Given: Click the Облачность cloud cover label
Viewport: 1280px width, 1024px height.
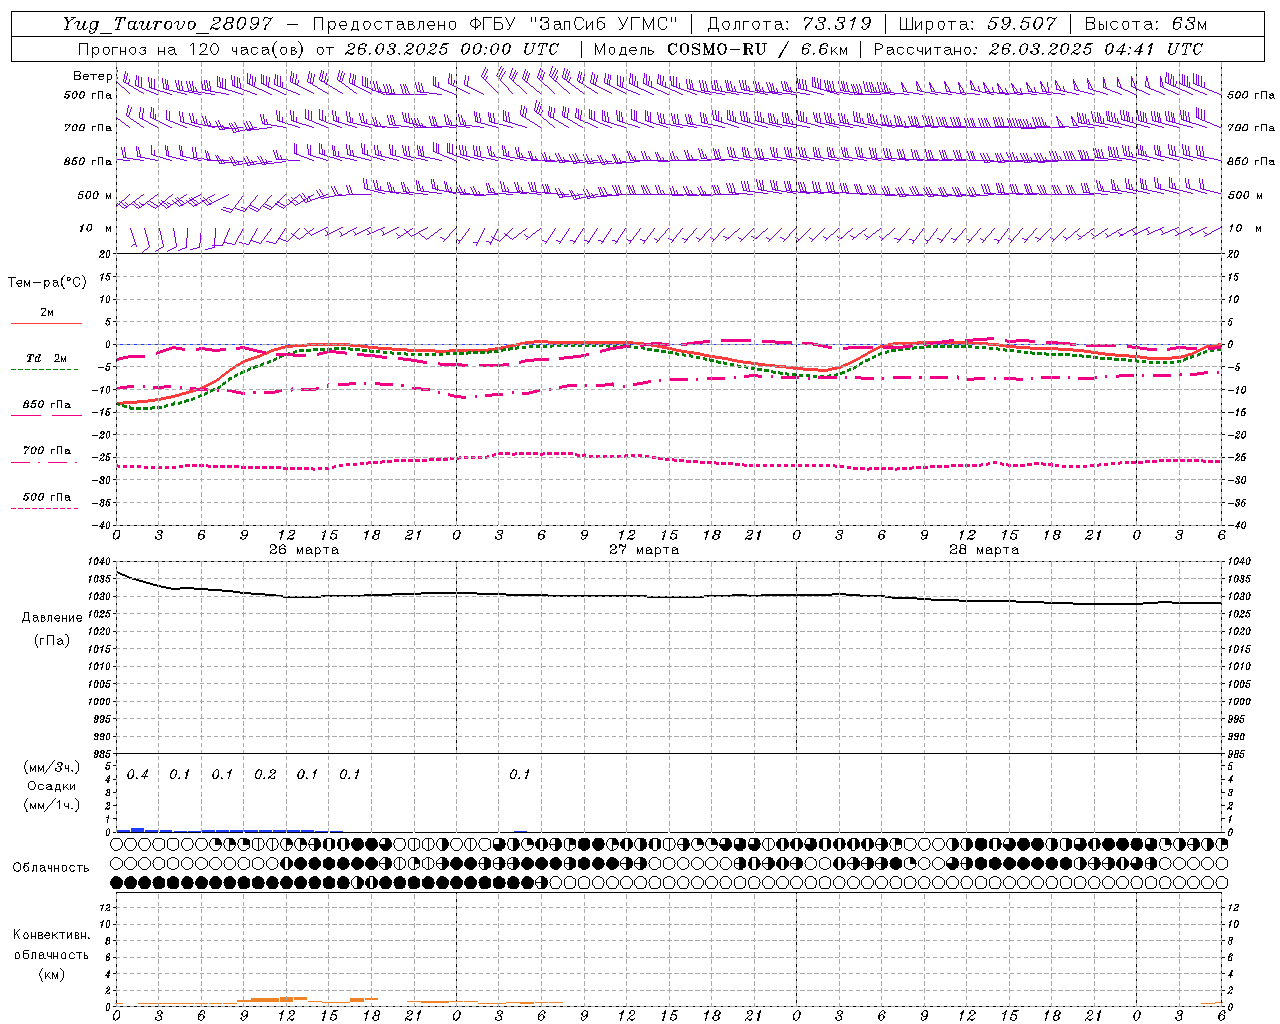Looking at the screenshot, I should click(51, 867).
